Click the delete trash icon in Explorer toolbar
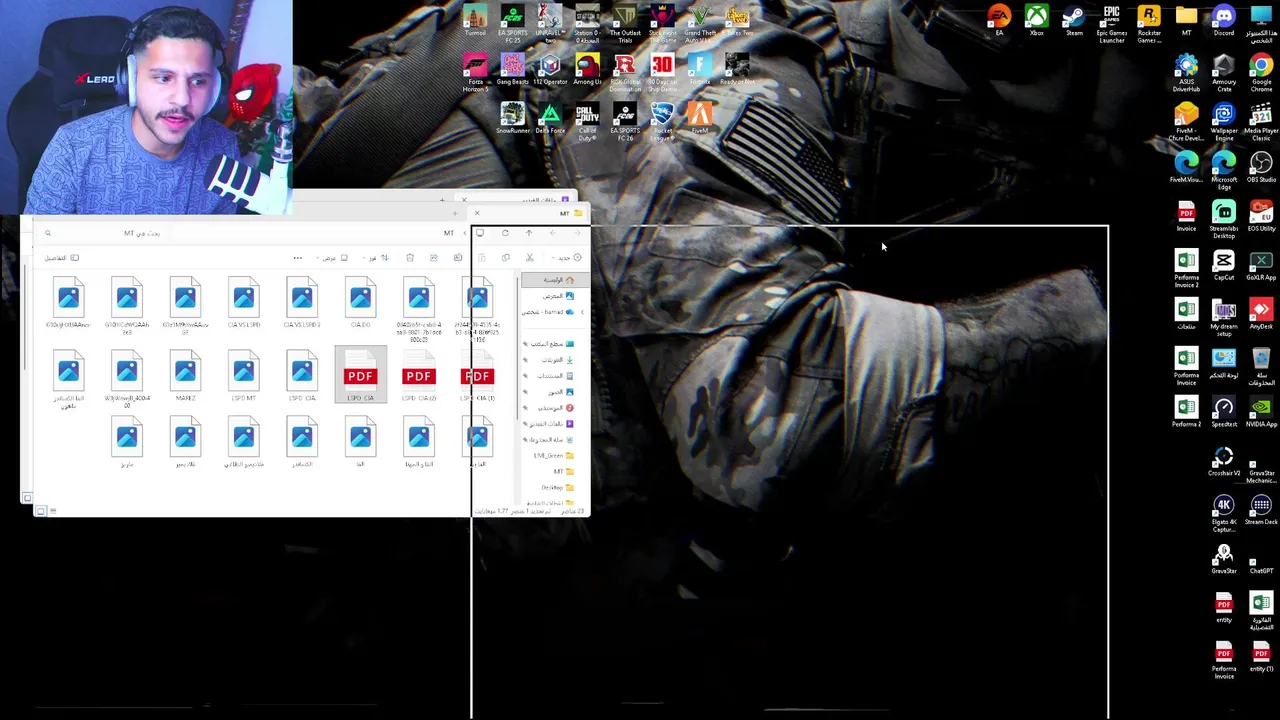1280x720 pixels. 410,258
